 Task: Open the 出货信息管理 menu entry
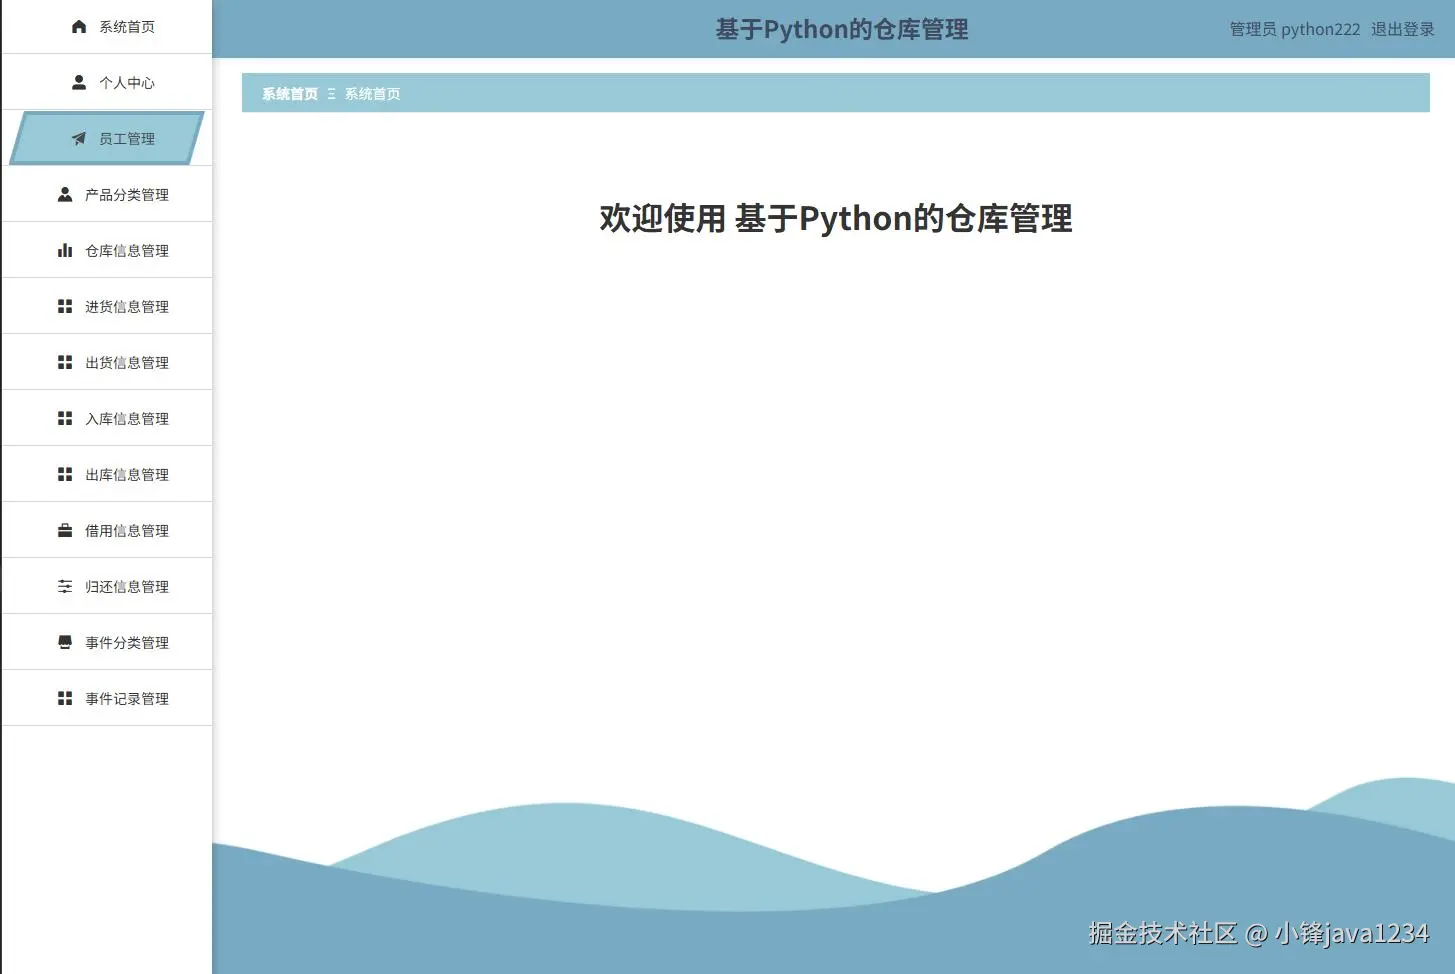coord(107,363)
